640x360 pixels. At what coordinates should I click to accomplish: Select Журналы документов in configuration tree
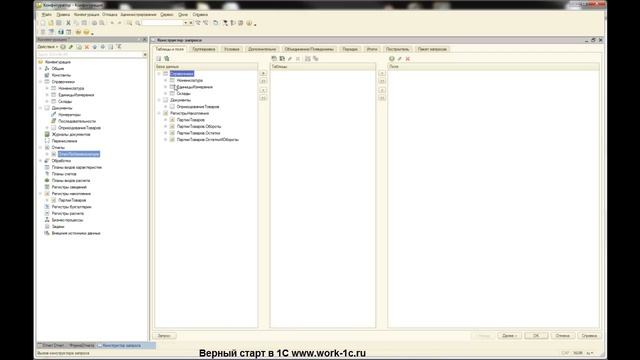pos(71,134)
